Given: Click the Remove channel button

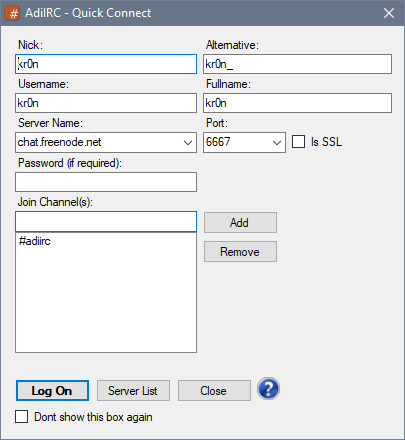Looking at the screenshot, I should (240, 252).
